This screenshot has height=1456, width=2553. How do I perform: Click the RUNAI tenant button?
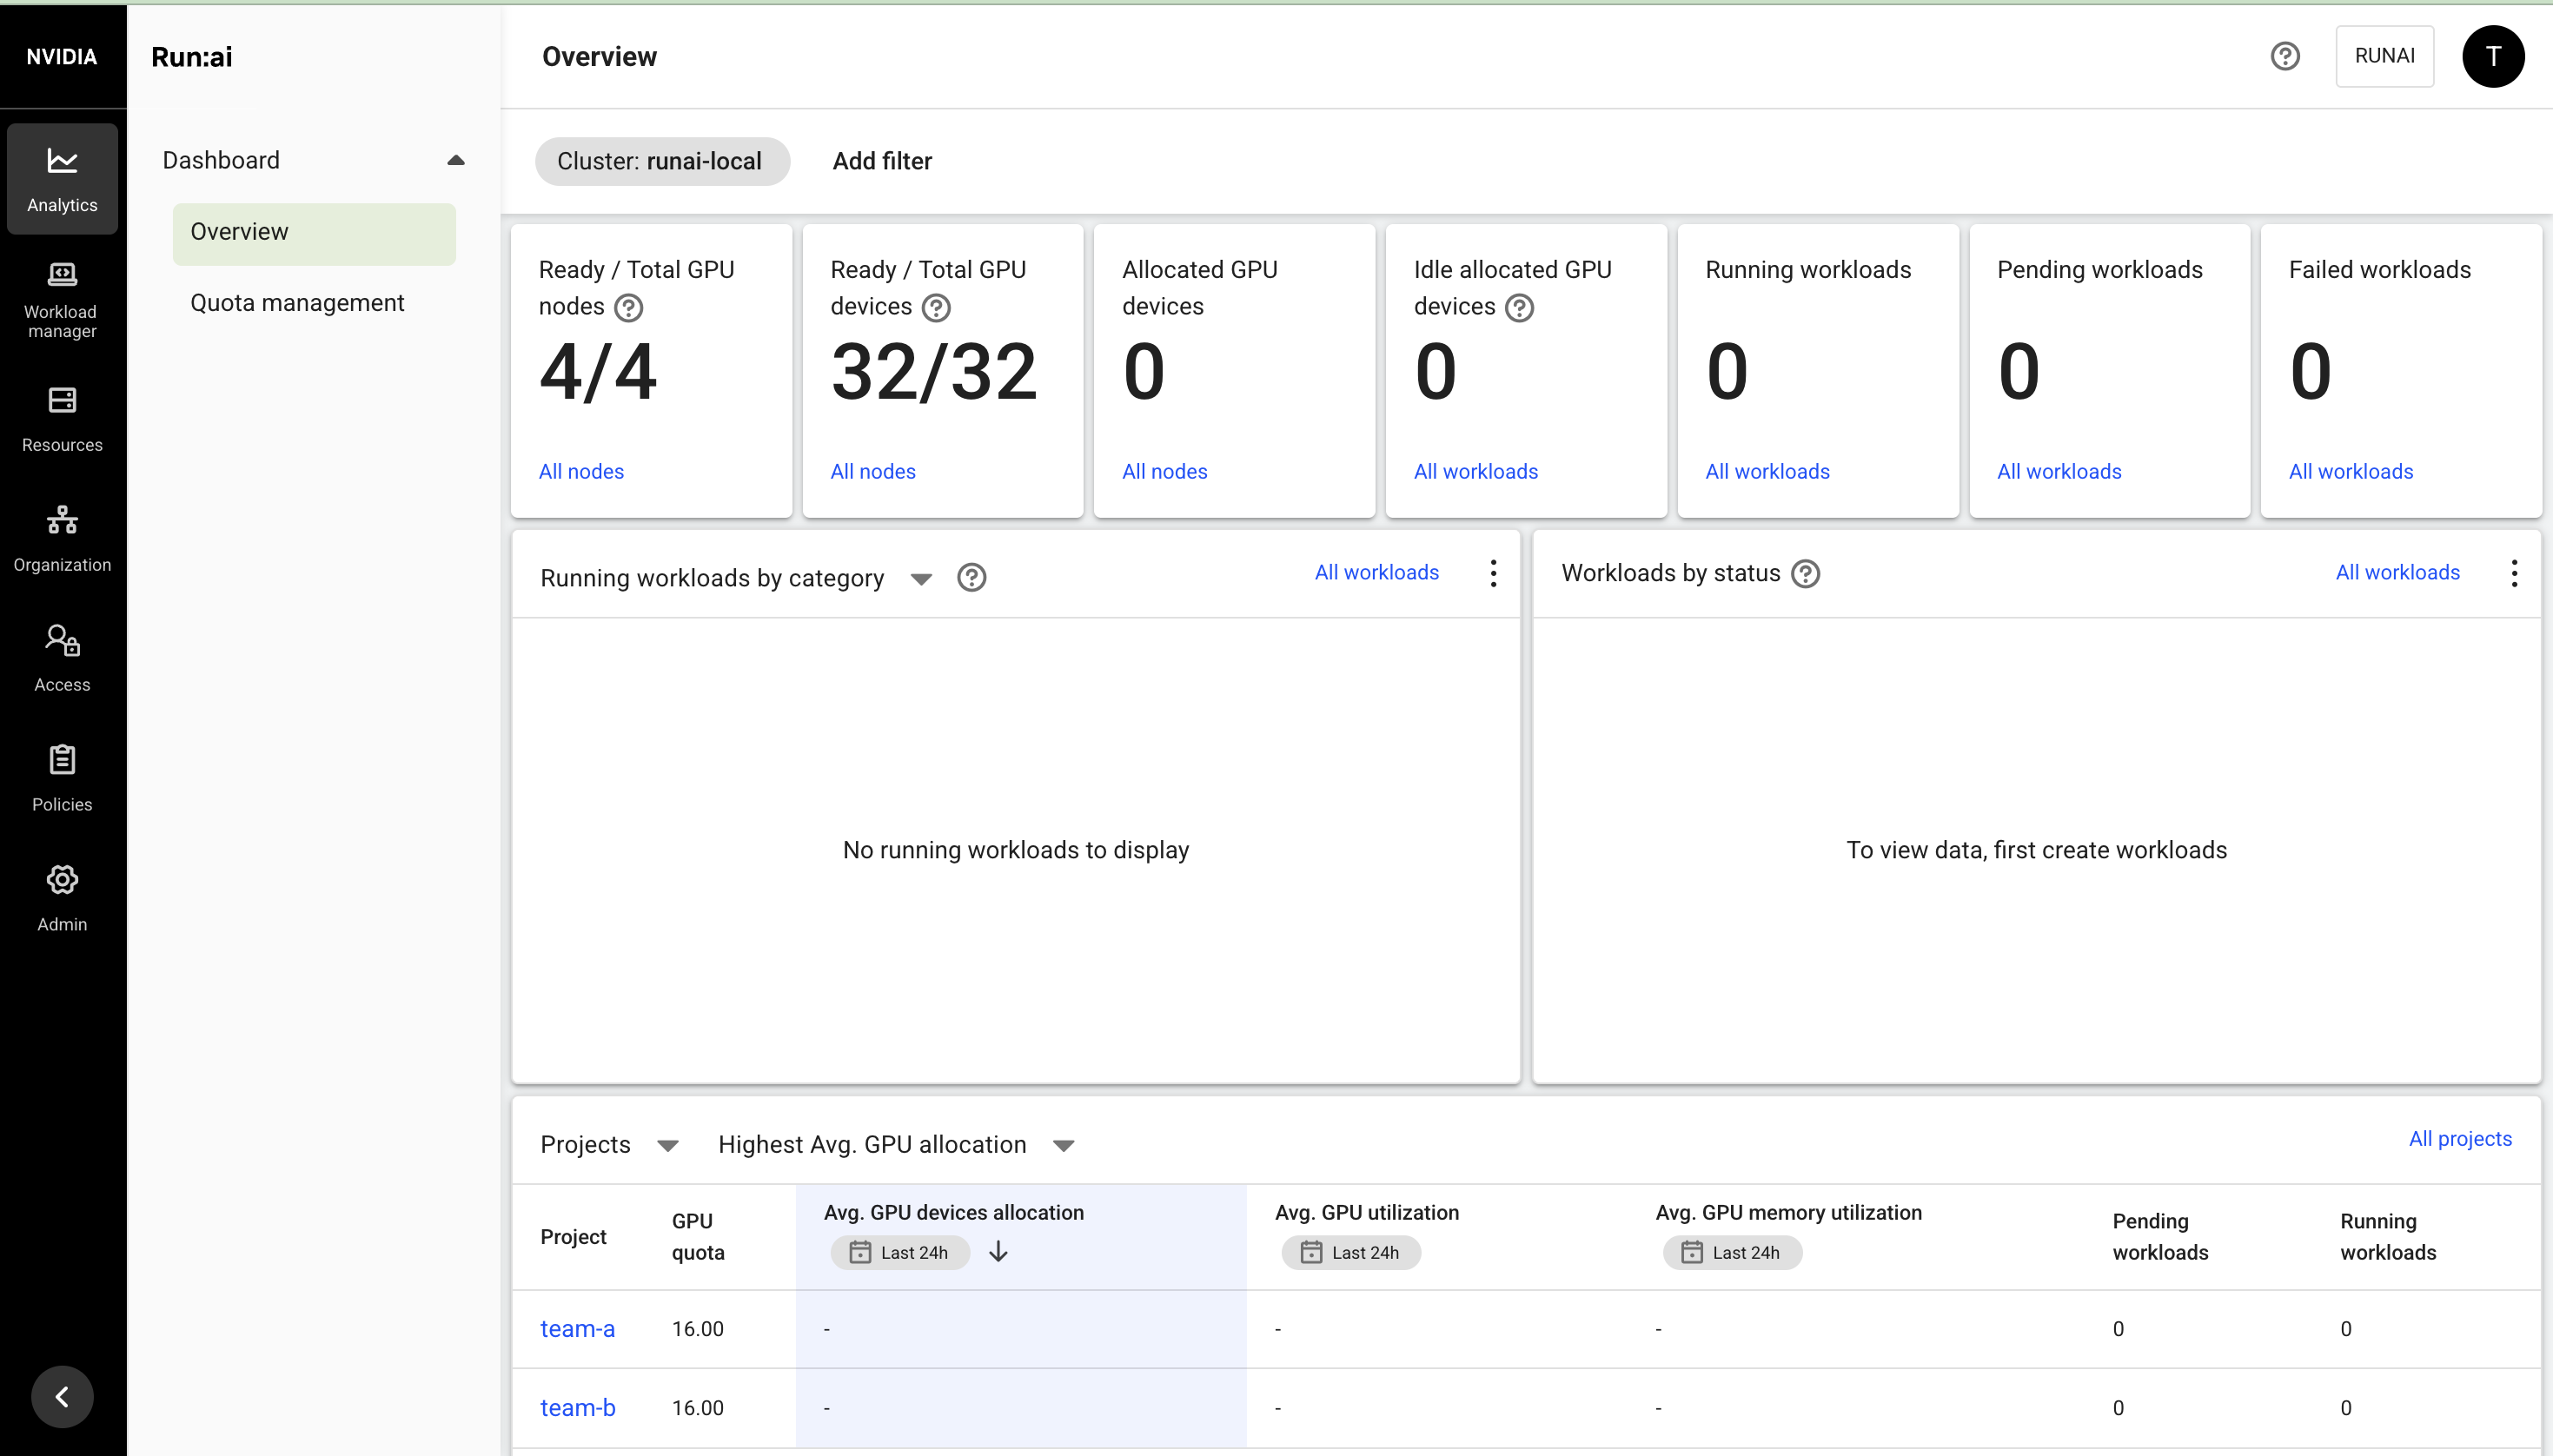[x=2384, y=56]
